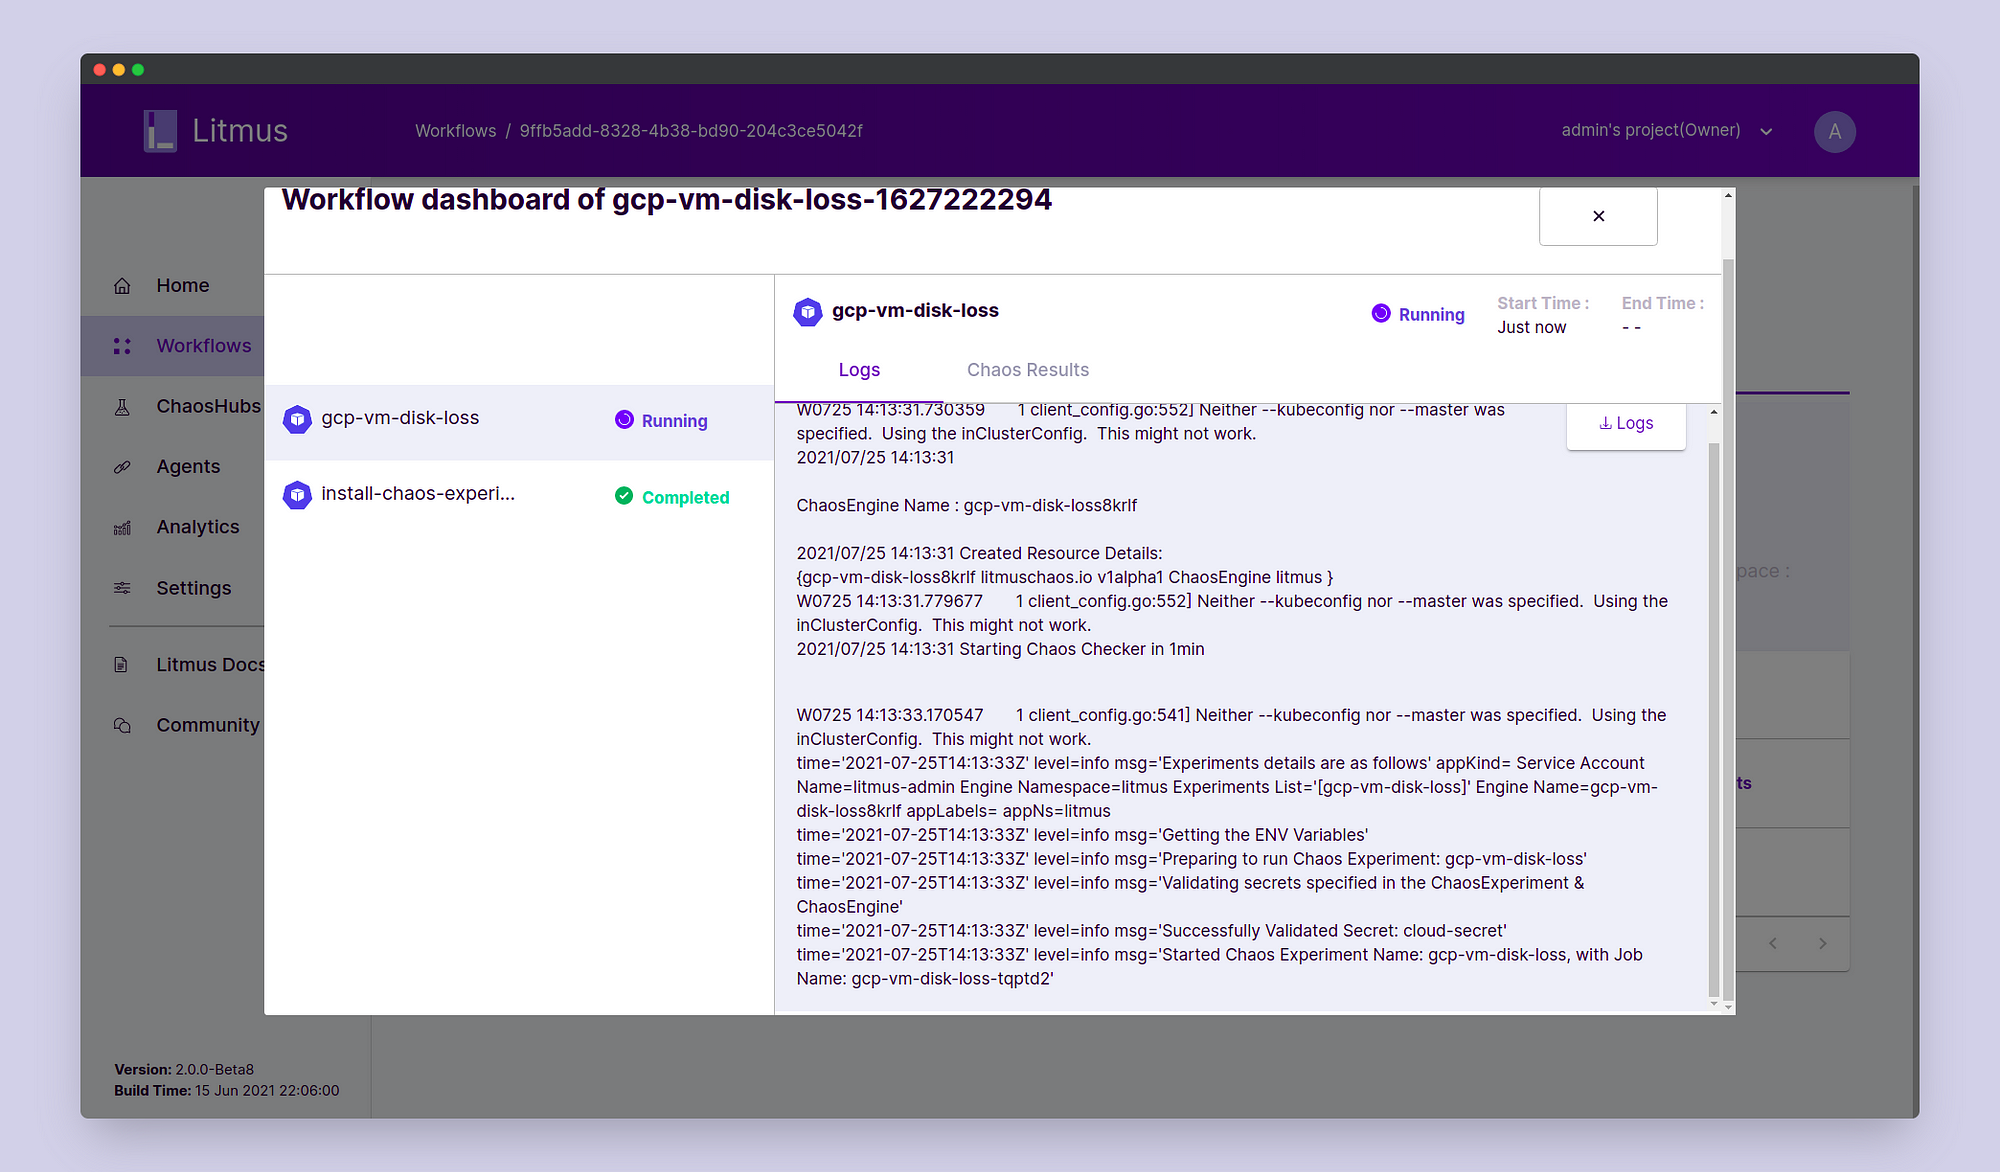Image resolution: width=2000 pixels, height=1172 pixels.
Task: Select the Workflows sidebar icon
Action: coord(122,346)
